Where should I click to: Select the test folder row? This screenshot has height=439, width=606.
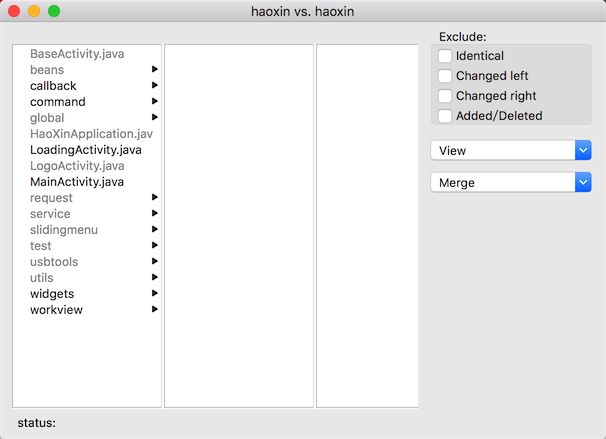87,246
